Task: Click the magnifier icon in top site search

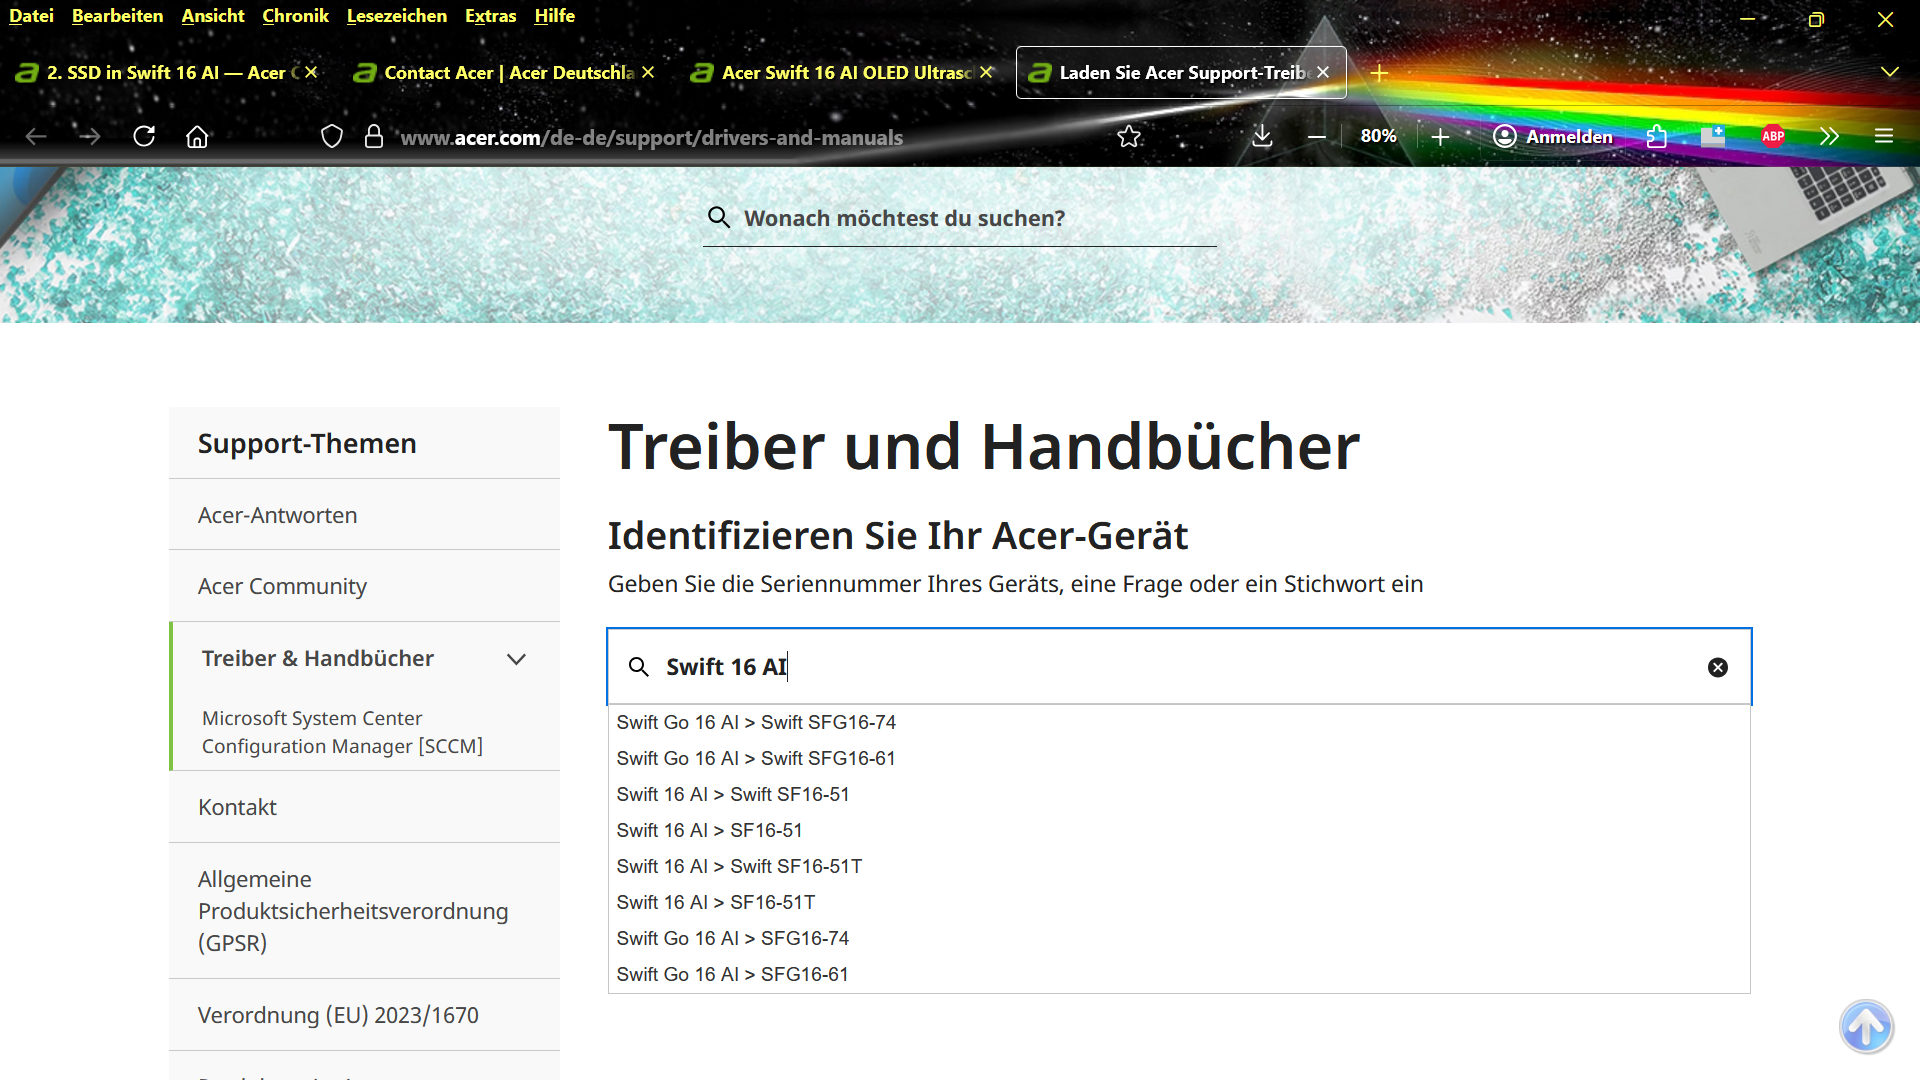Action: (718, 217)
